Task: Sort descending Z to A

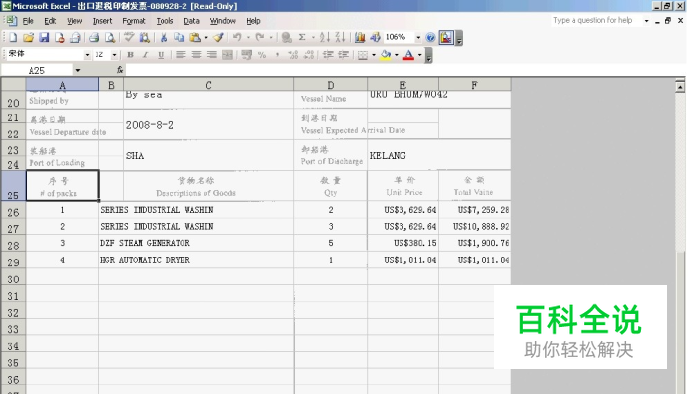Action: [x=340, y=38]
